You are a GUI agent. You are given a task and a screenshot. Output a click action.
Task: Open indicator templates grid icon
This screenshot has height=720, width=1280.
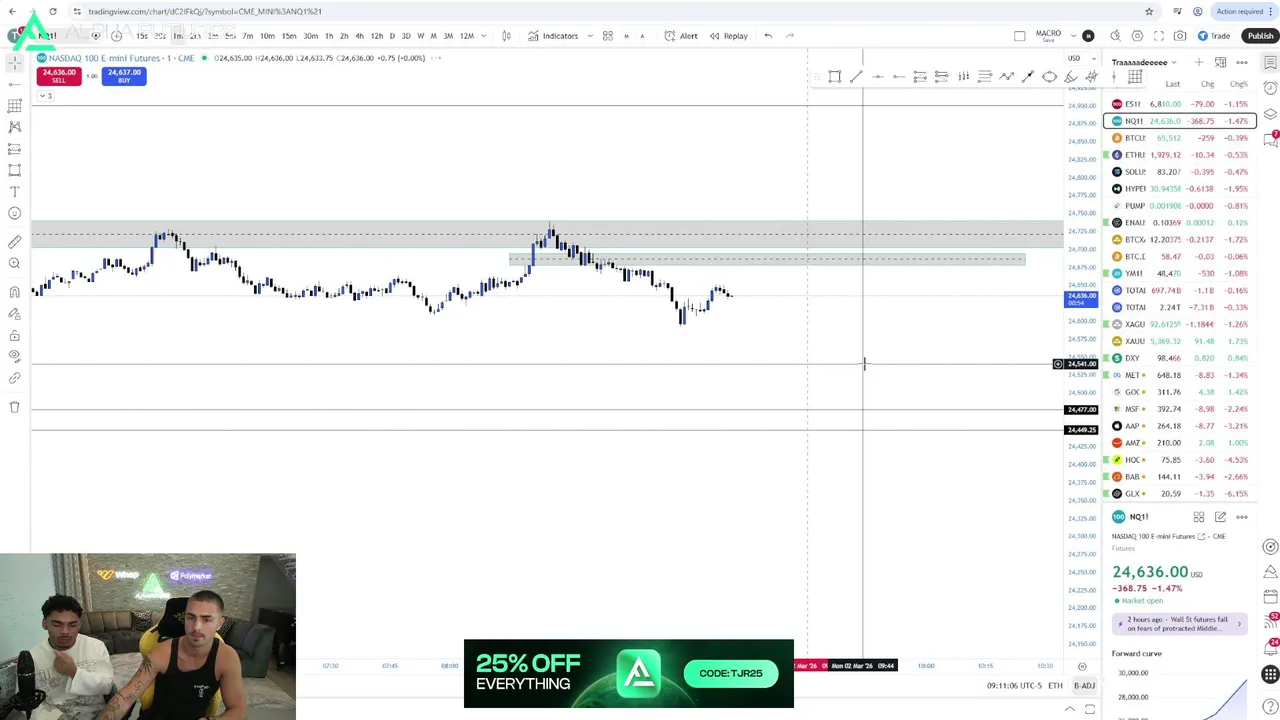(607, 36)
